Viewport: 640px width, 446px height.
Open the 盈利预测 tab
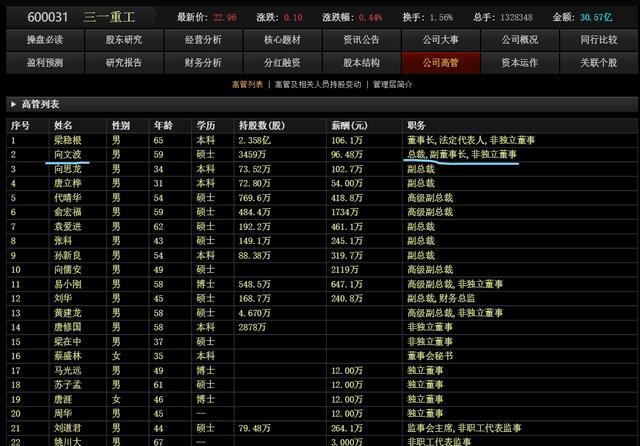click(45, 63)
